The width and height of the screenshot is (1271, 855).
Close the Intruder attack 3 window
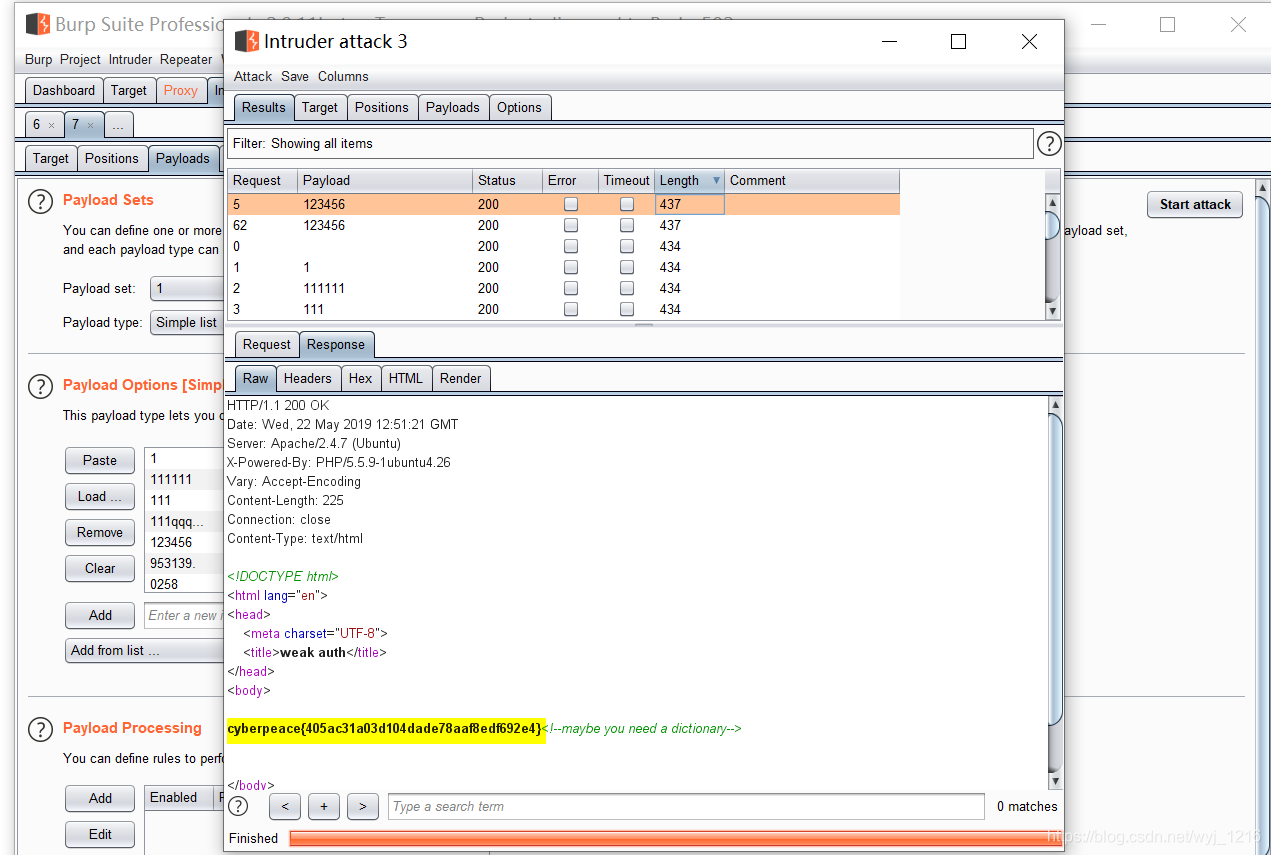coord(1029,41)
